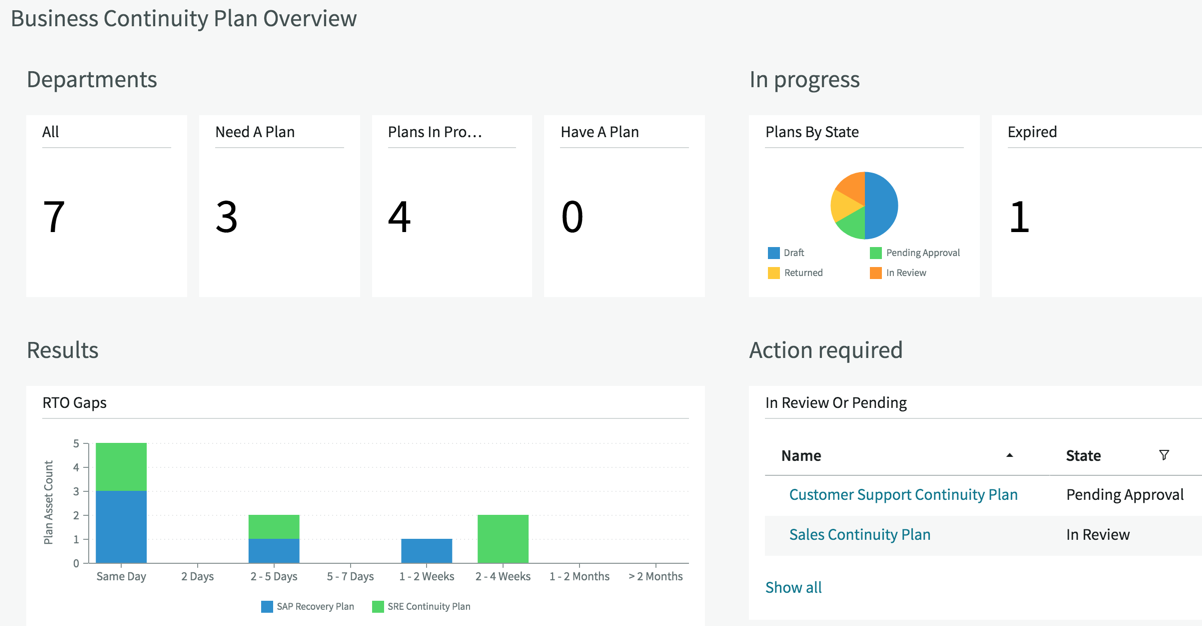Toggle the Returned legend swatch
The image size is (1202, 626).
click(x=774, y=273)
